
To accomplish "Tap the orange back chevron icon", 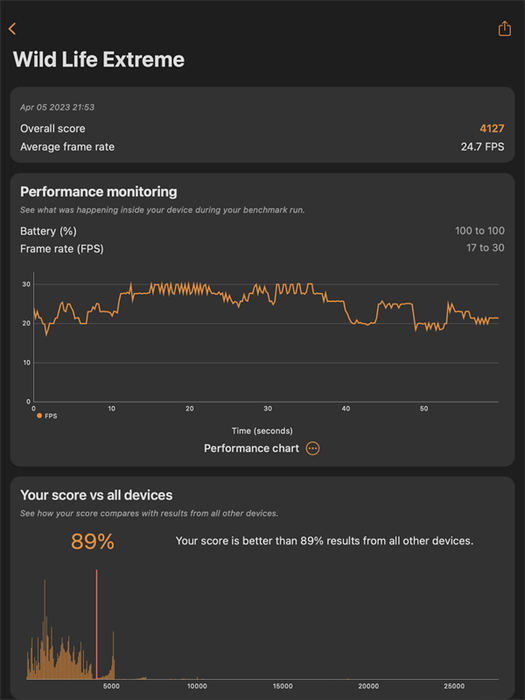I will coord(12,29).
